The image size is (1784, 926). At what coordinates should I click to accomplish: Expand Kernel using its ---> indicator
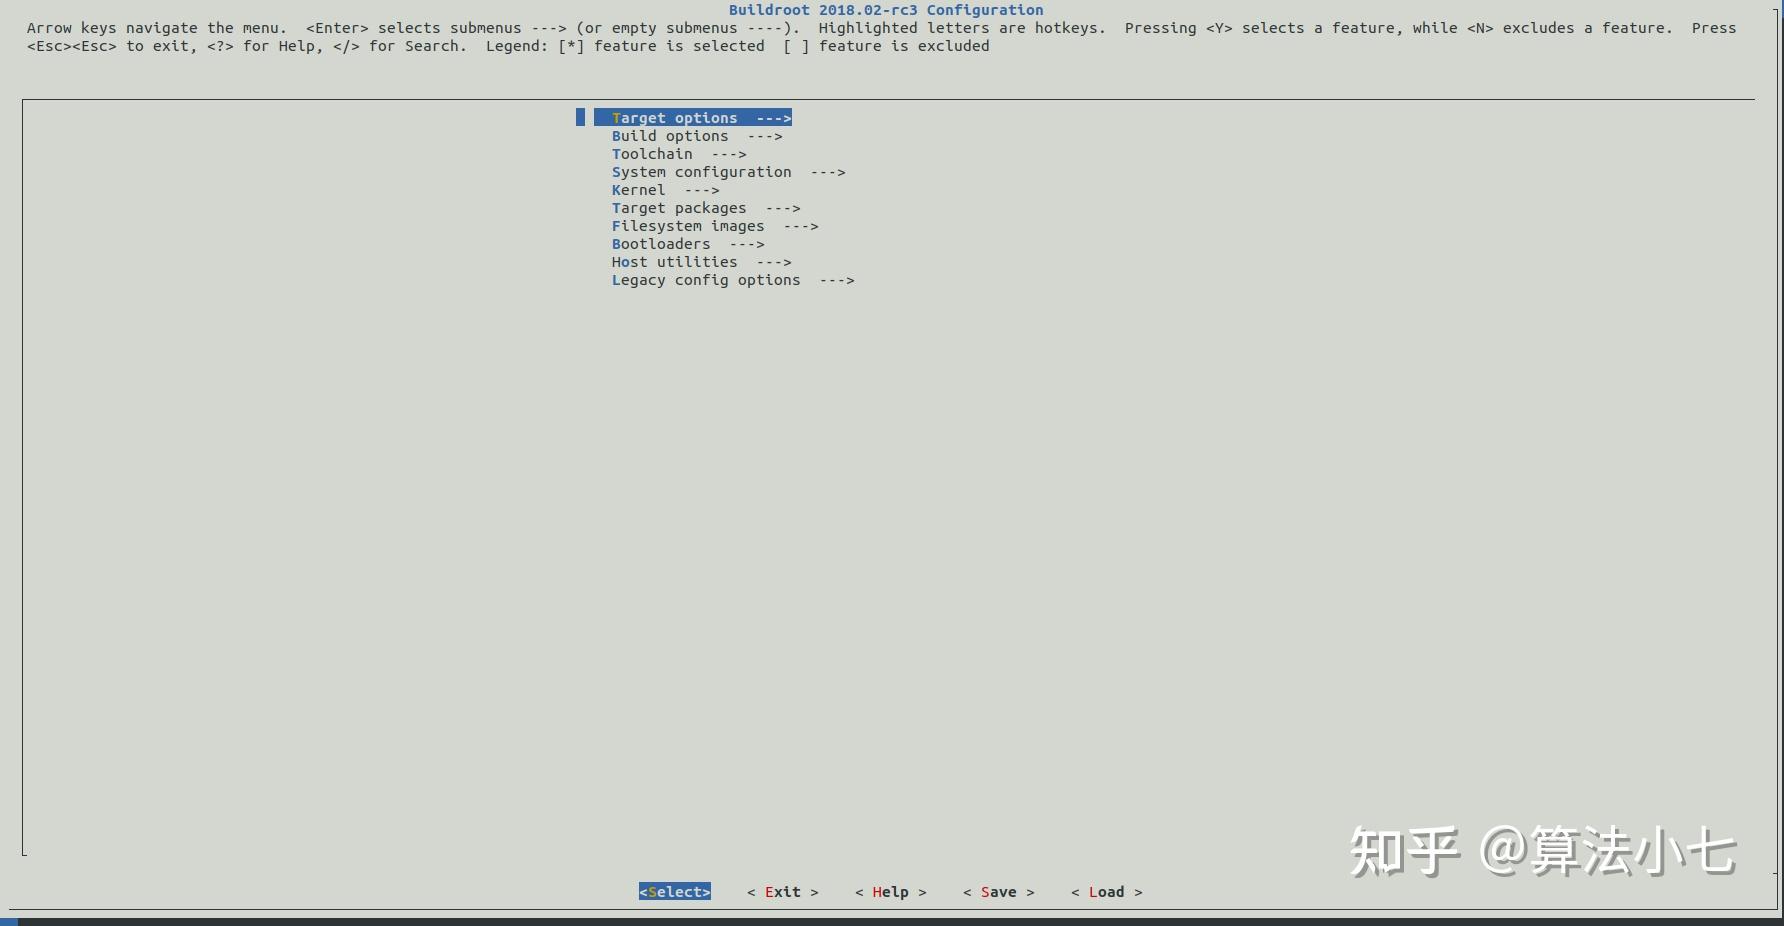tap(704, 189)
